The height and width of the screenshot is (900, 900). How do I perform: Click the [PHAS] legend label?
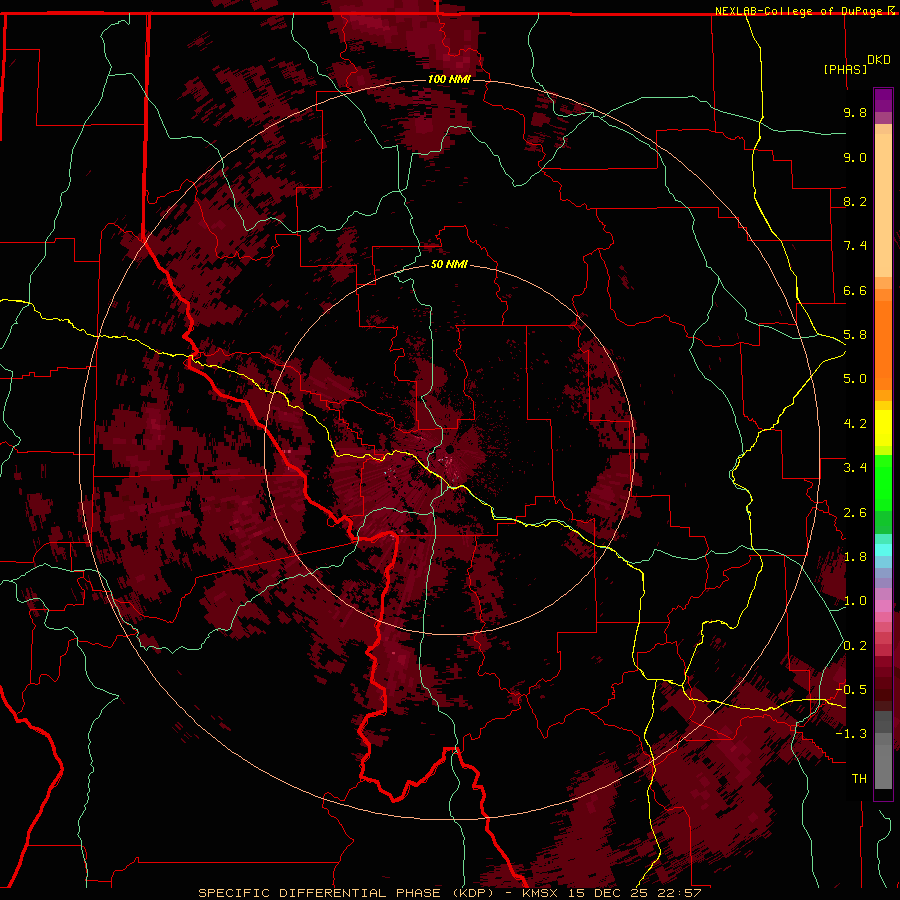845,69
